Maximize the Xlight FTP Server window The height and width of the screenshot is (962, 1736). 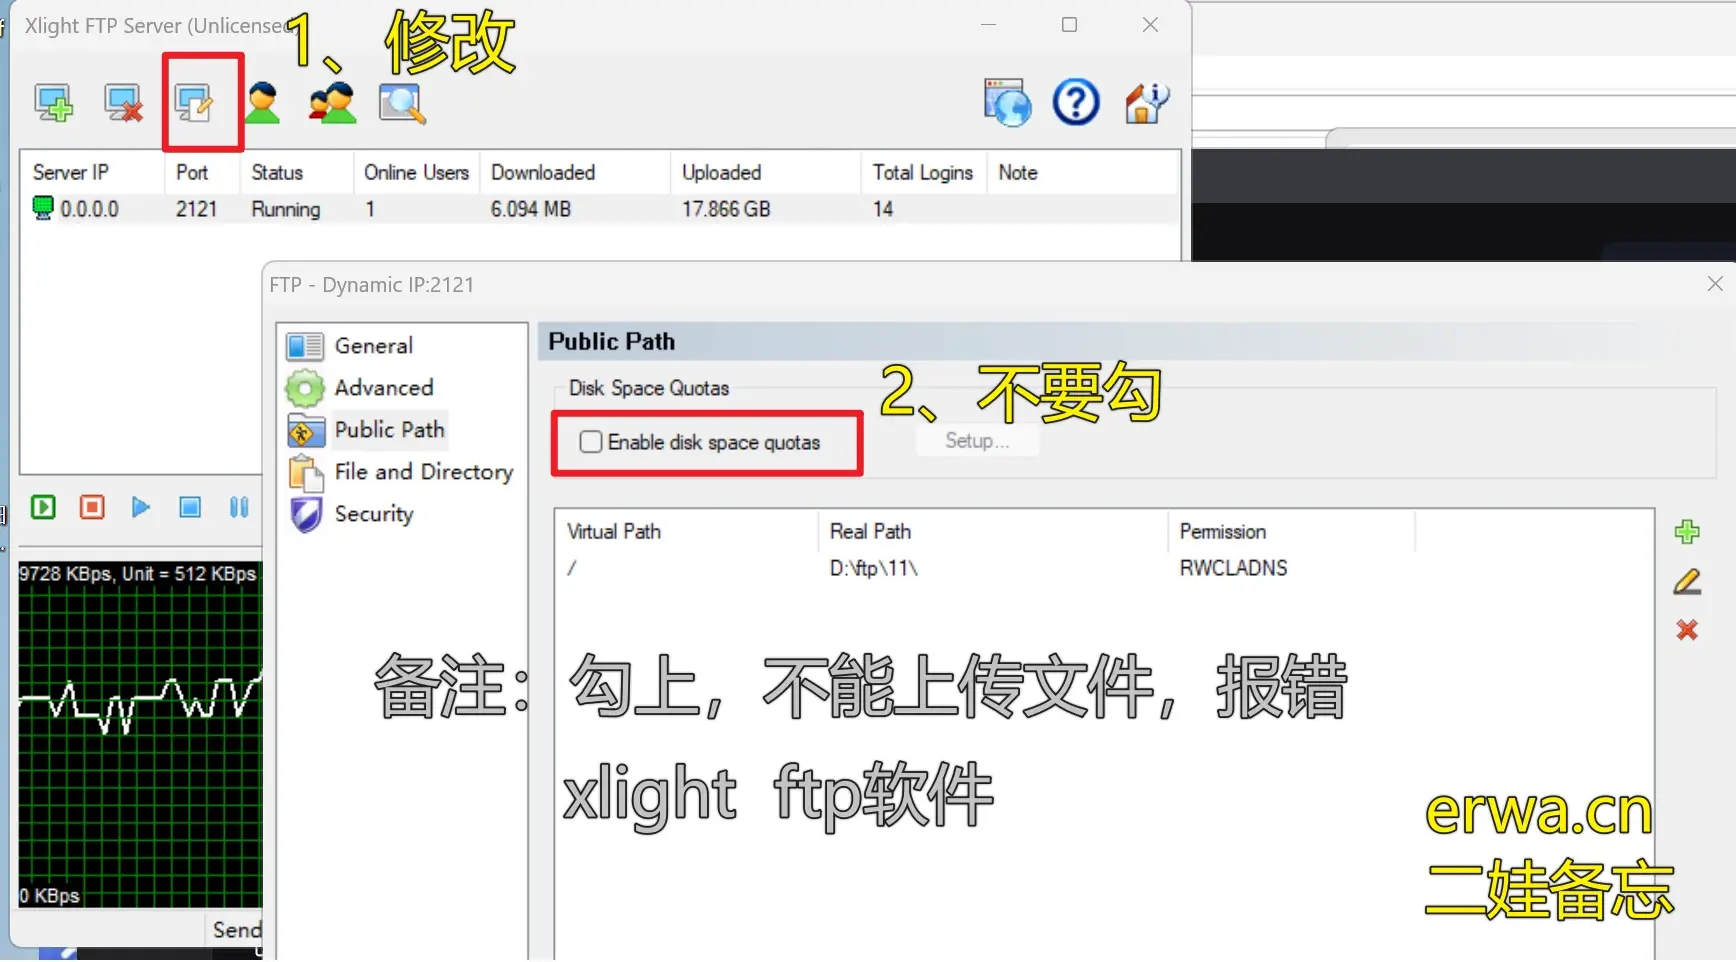click(x=1069, y=25)
